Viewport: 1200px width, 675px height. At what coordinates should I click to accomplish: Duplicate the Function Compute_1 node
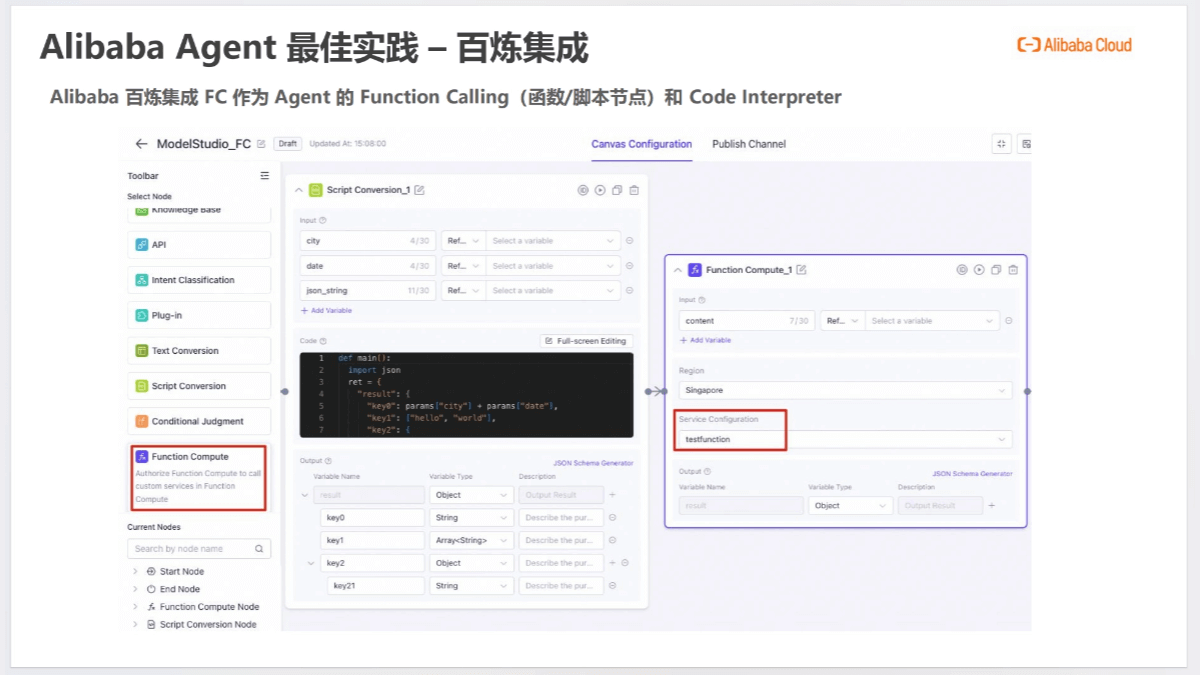[x=996, y=270]
